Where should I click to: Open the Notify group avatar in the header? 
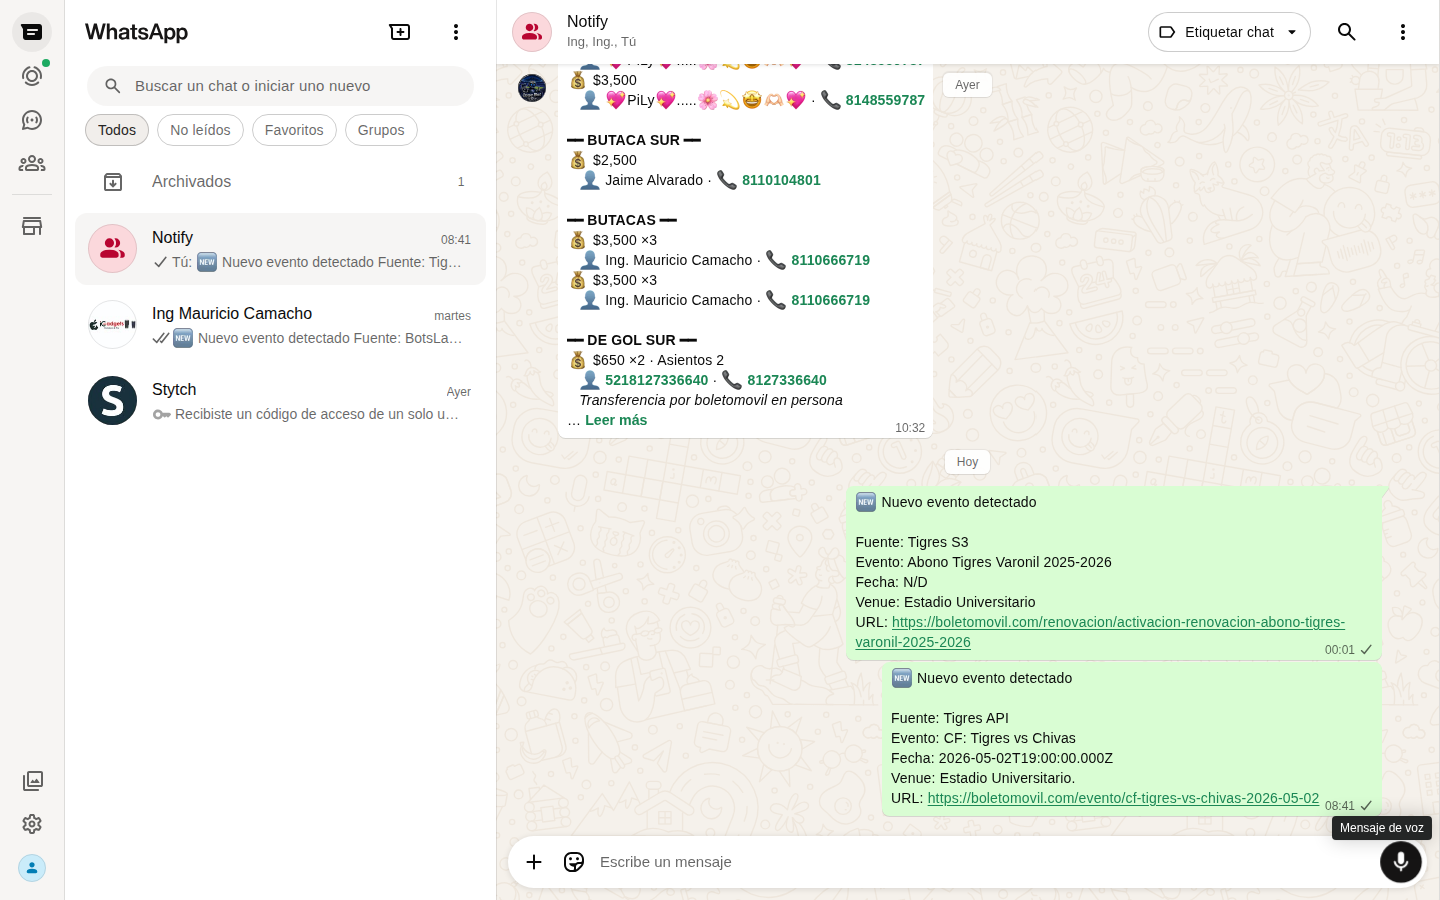[x=532, y=32]
